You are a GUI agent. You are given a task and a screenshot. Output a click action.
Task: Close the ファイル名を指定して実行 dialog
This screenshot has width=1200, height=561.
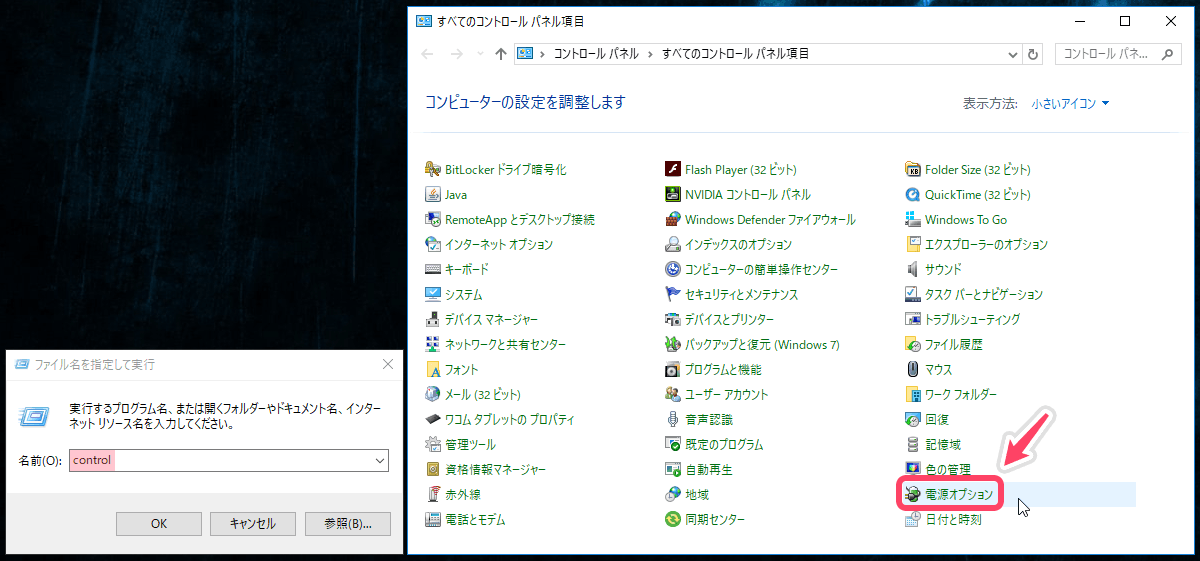coord(388,365)
